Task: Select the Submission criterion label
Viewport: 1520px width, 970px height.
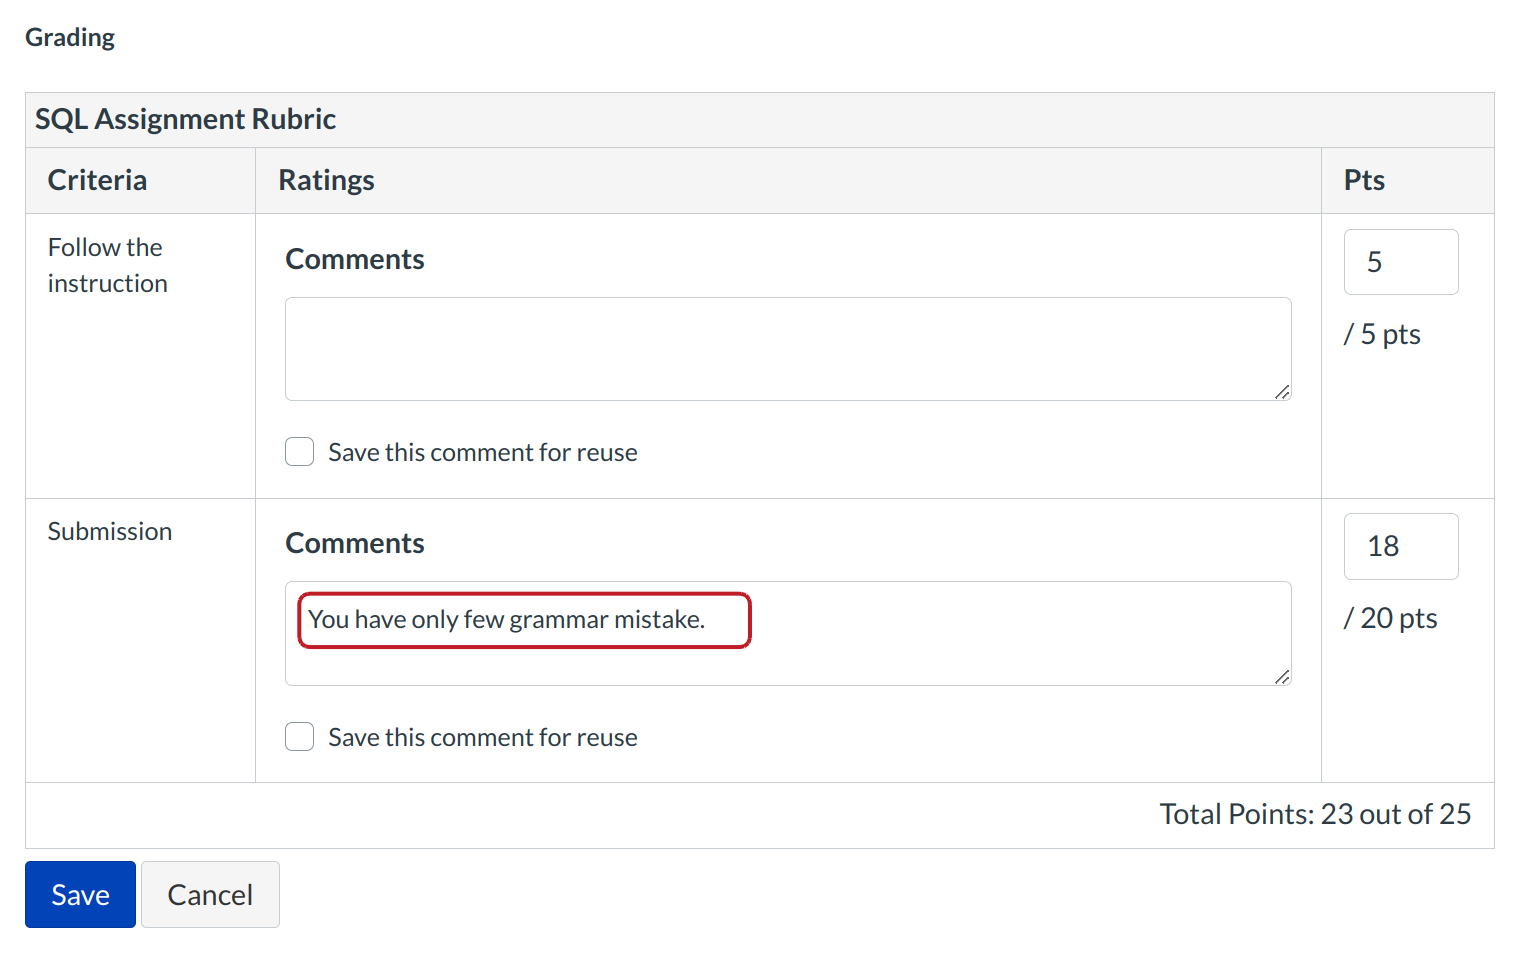Action: point(110,531)
